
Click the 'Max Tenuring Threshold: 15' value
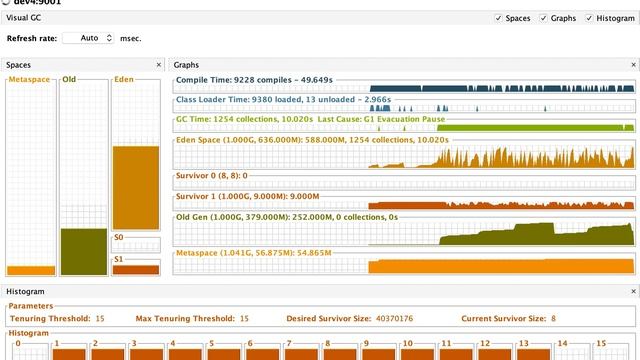(244, 318)
